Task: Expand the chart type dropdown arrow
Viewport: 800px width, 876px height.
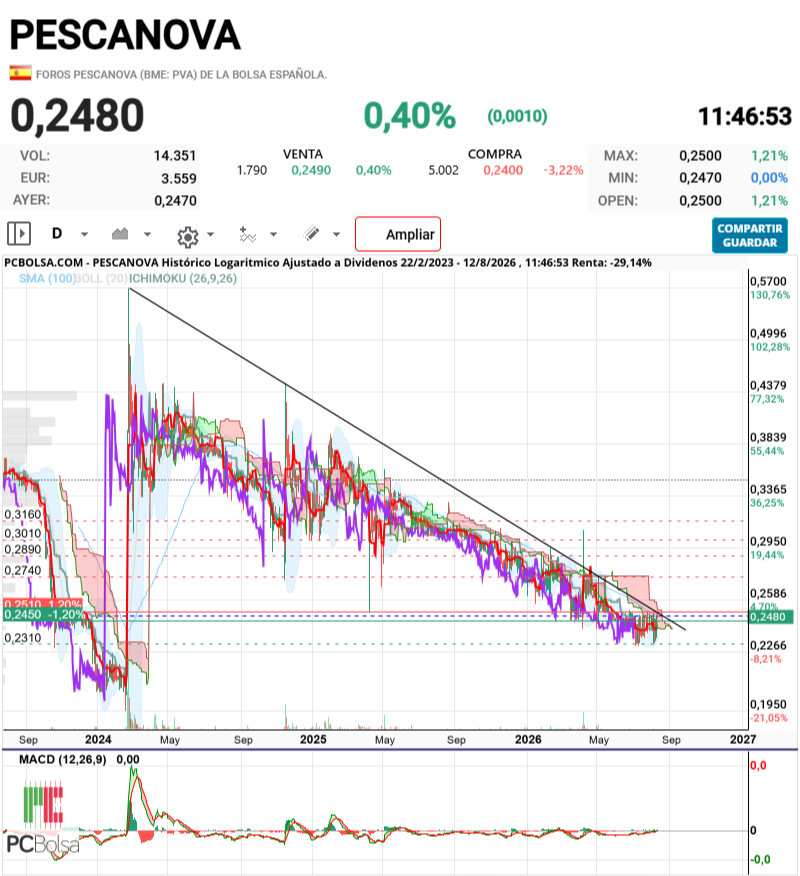Action: (x=147, y=235)
